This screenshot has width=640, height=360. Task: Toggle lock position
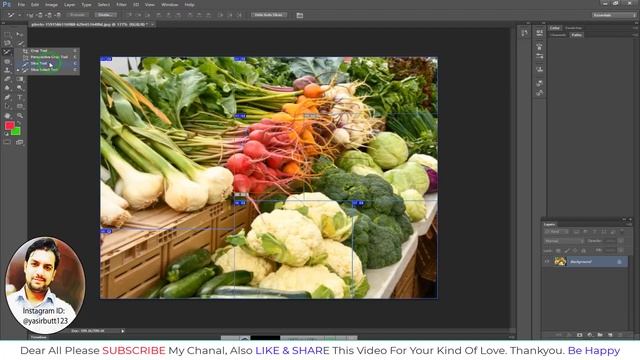(x=575, y=251)
